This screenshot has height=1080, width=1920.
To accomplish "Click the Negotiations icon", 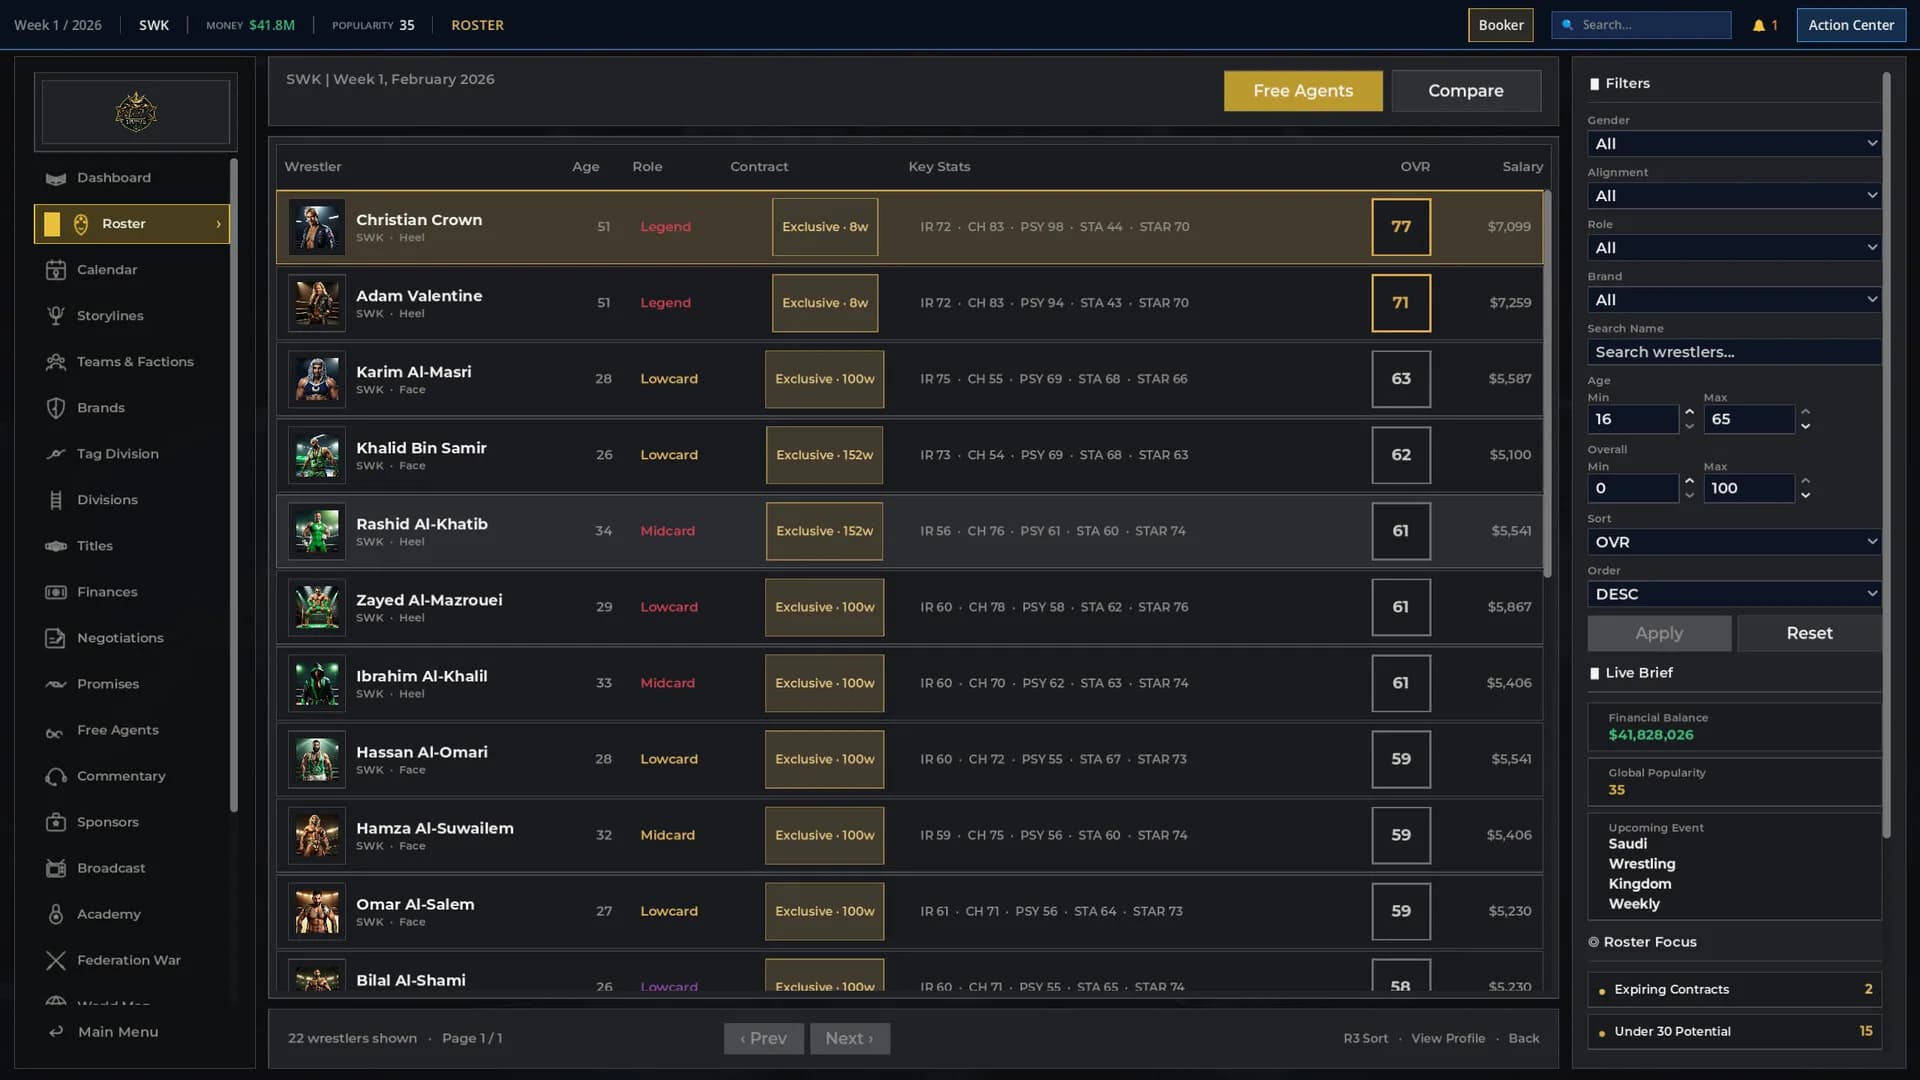I will pyautogui.click(x=56, y=638).
